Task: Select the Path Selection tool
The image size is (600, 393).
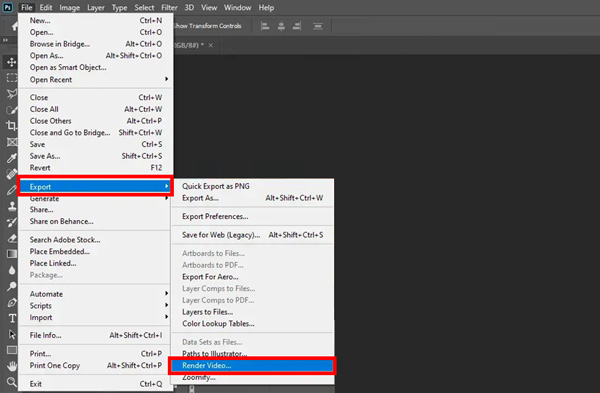Action: 11,334
